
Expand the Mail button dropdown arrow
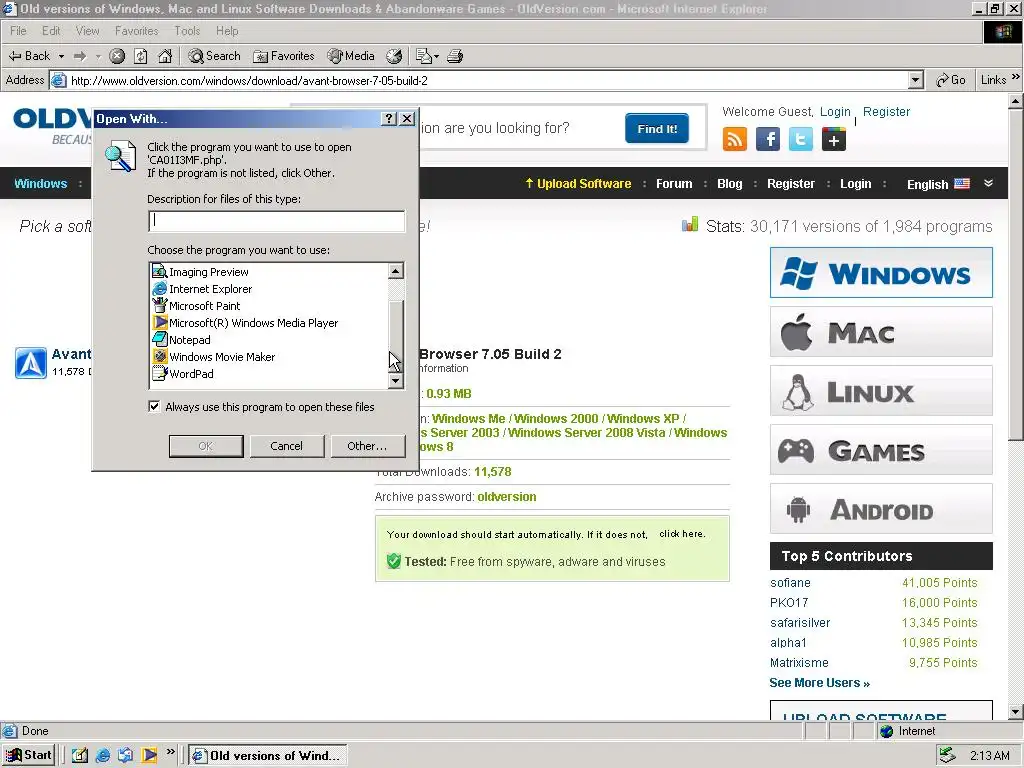436,56
